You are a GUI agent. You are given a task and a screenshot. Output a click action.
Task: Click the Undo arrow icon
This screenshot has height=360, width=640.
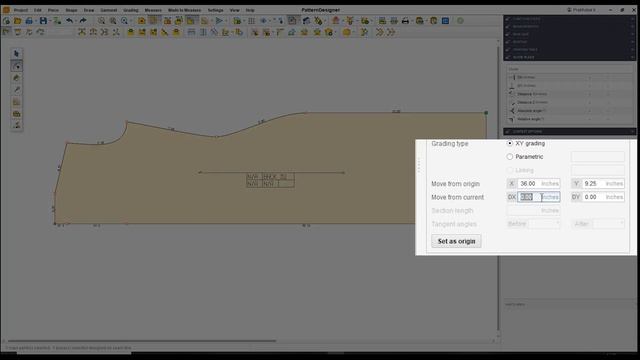[x=70, y=21]
